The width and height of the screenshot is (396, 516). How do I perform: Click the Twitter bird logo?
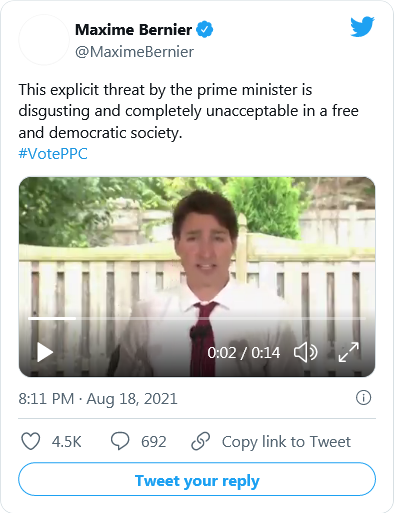362,26
